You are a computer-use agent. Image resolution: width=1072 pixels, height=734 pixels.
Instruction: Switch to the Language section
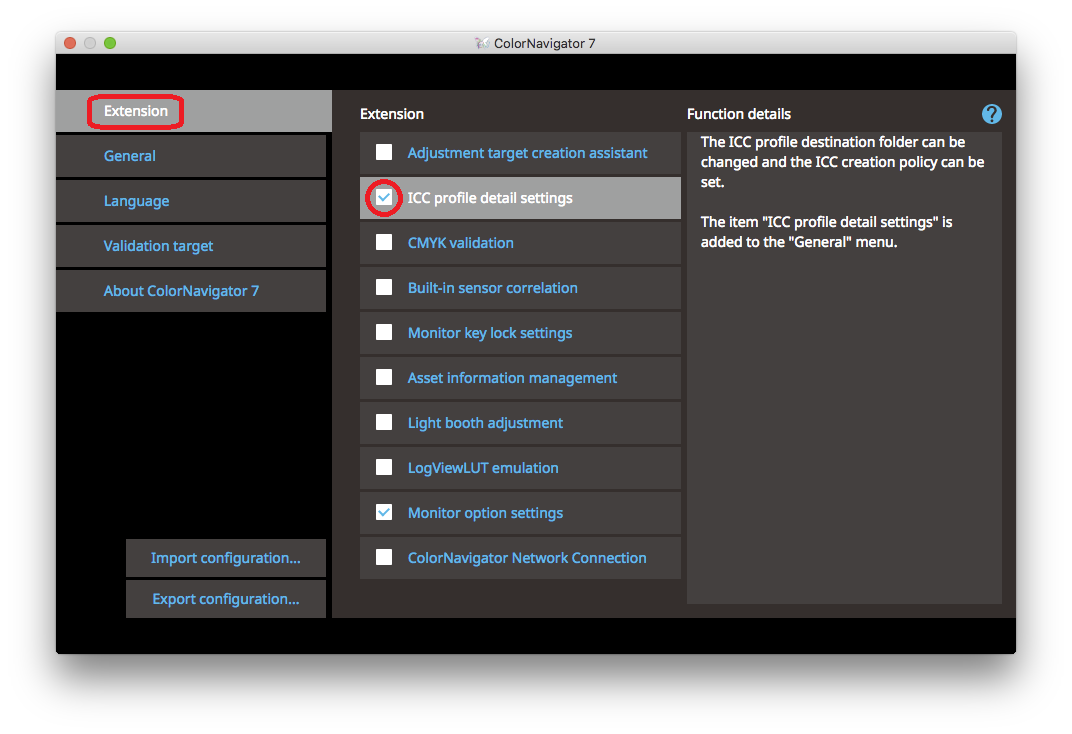coord(191,201)
